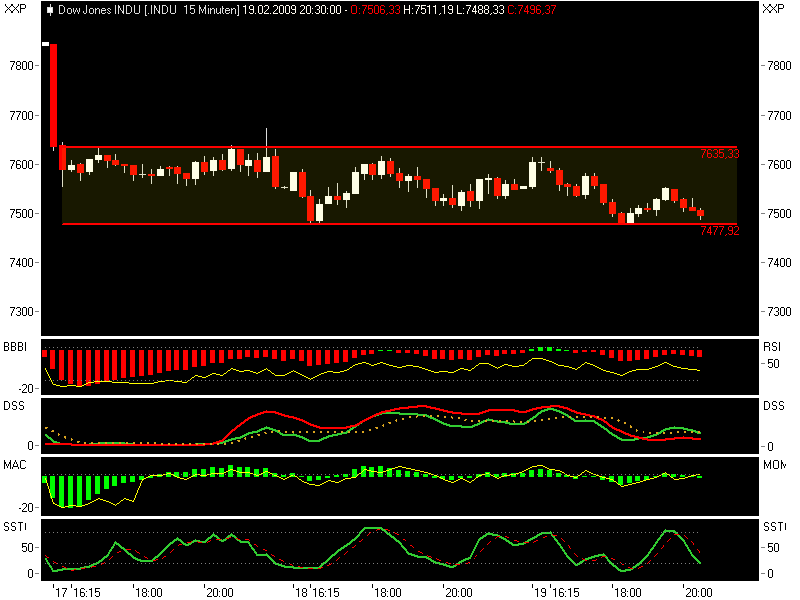Click 7500 on the right price axis

(779, 214)
